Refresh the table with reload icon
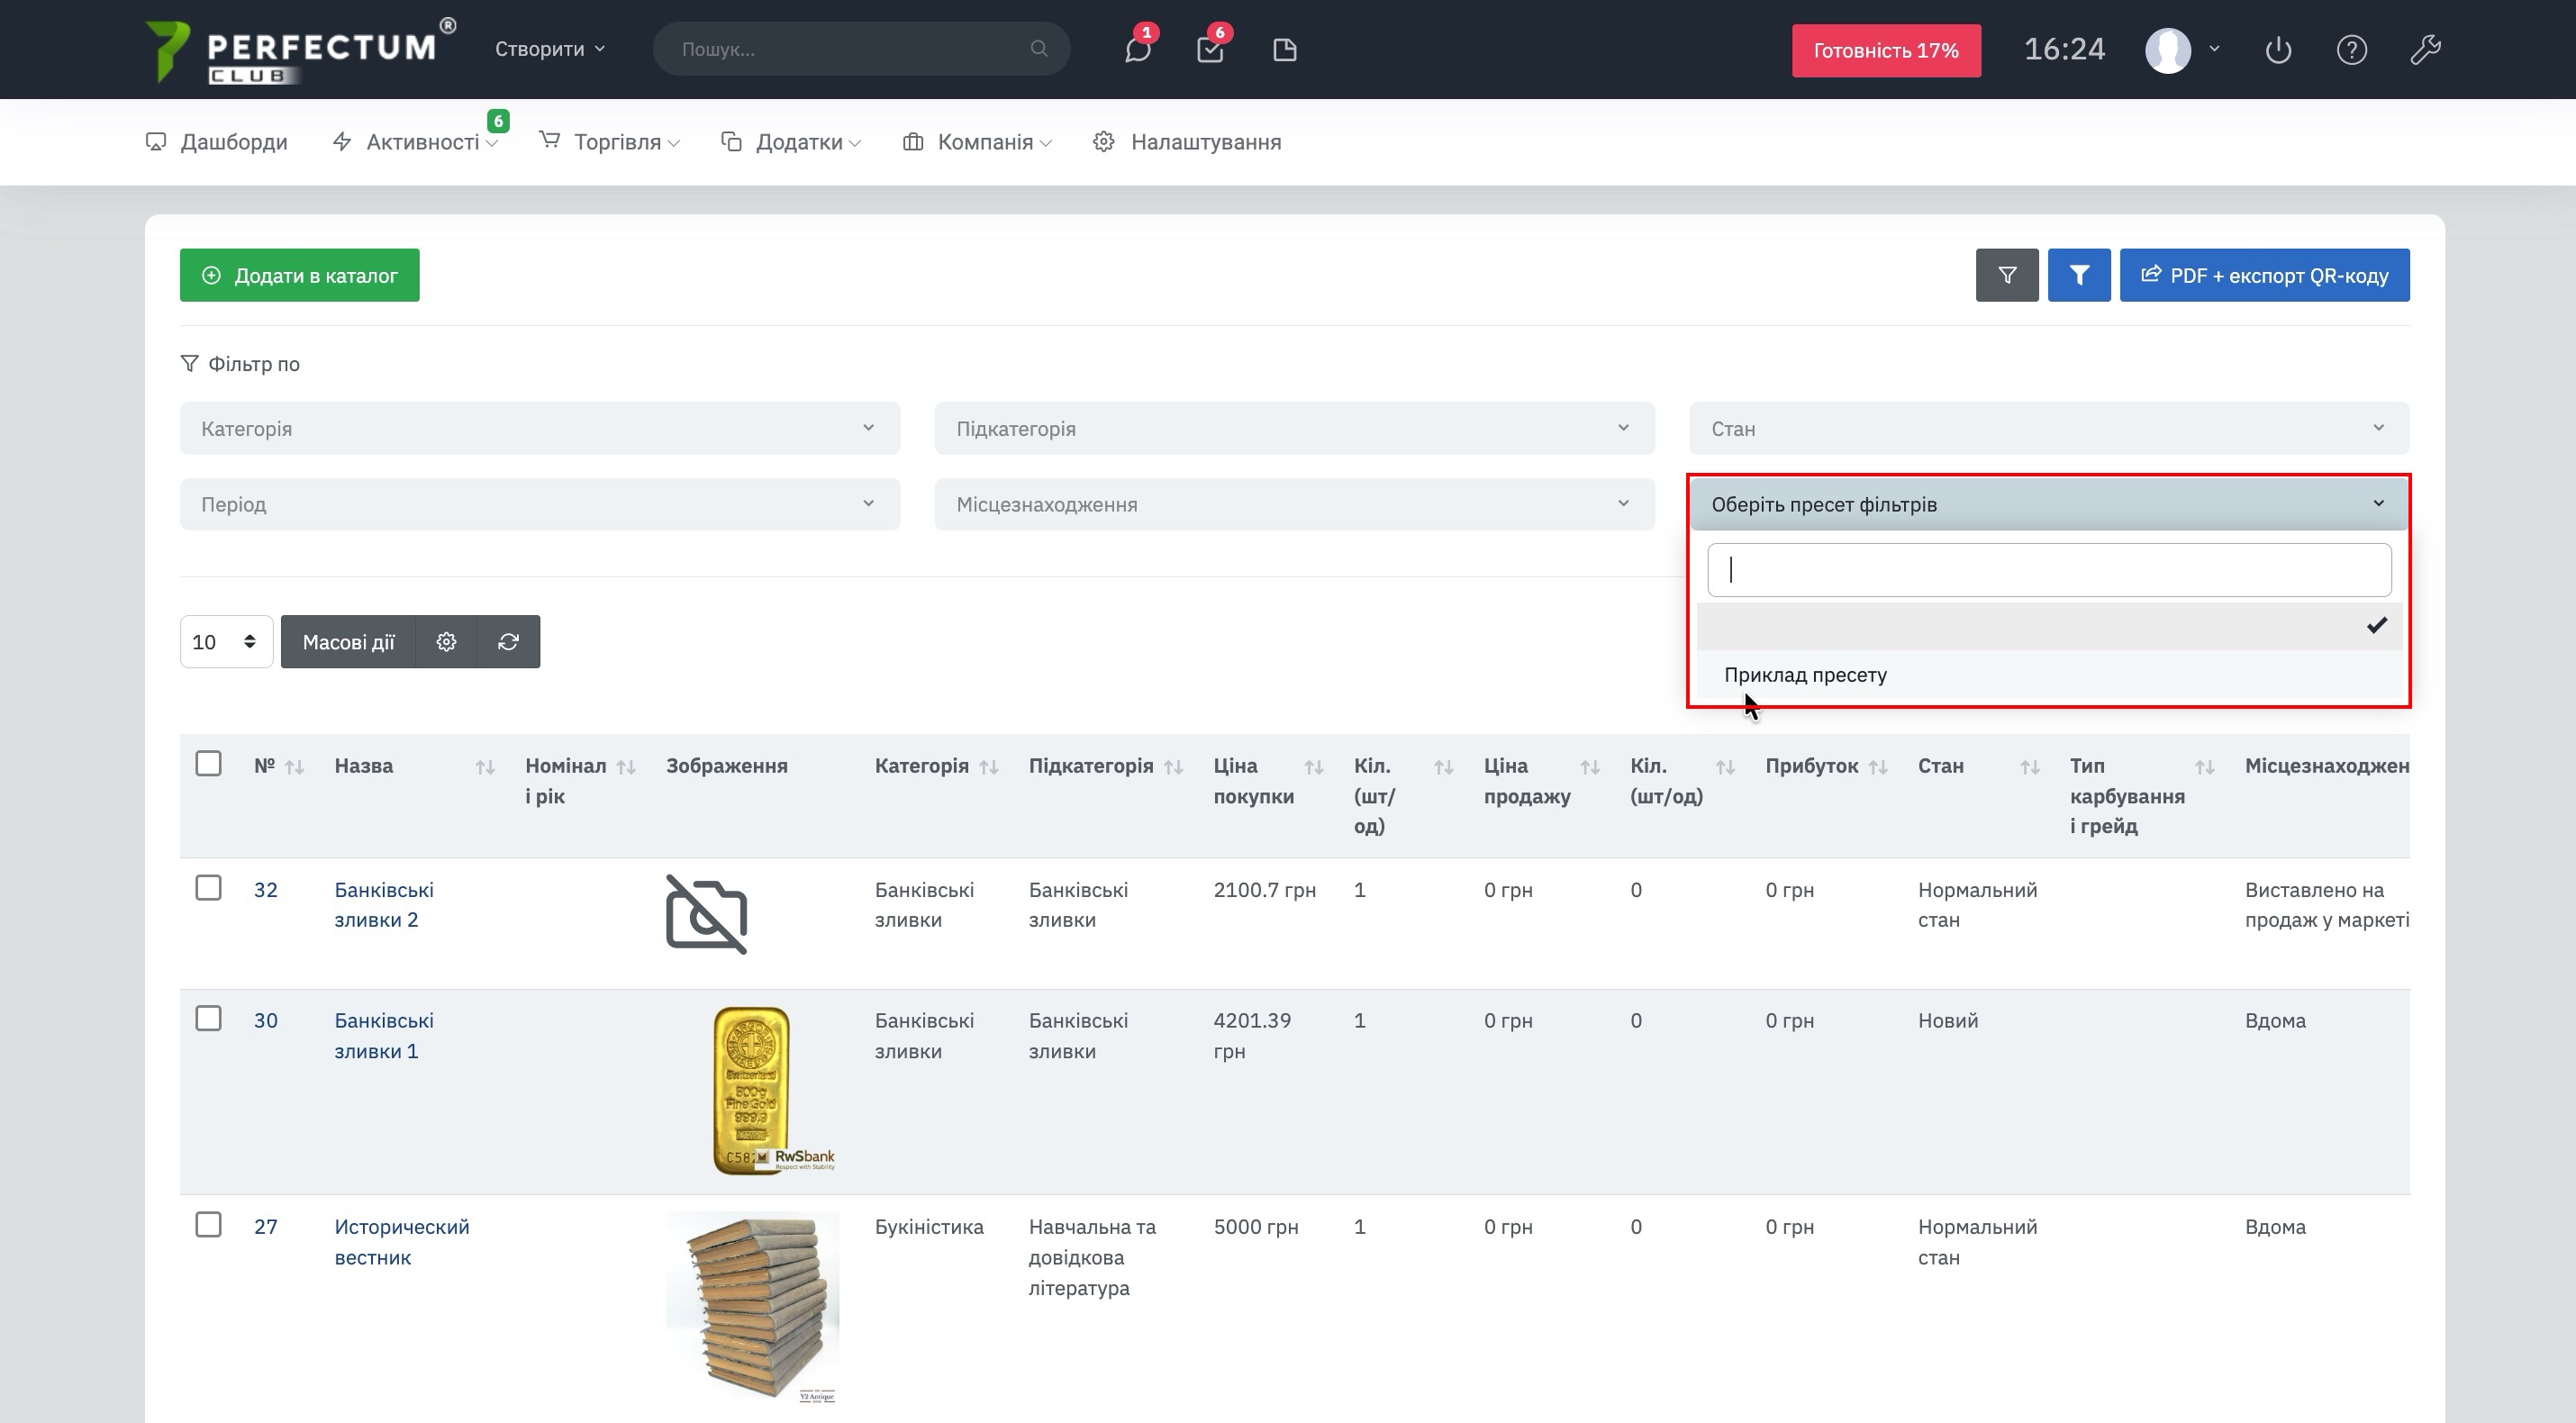Screen dimensions: 2576x1423 pyautogui.click(x=508, y=642)
